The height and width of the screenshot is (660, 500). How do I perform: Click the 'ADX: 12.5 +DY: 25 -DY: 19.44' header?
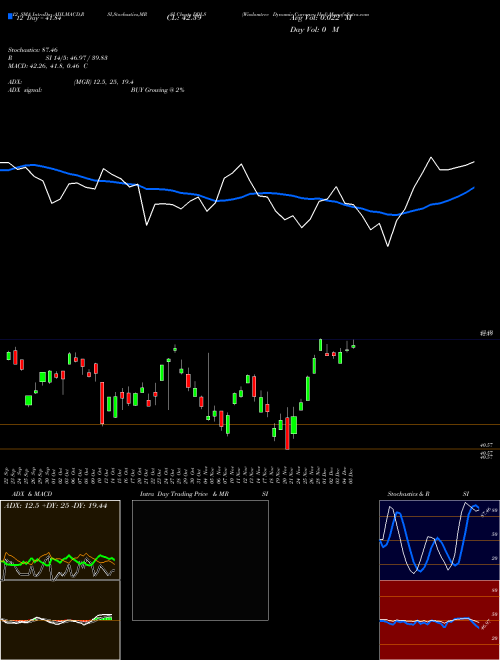[54, 506]
